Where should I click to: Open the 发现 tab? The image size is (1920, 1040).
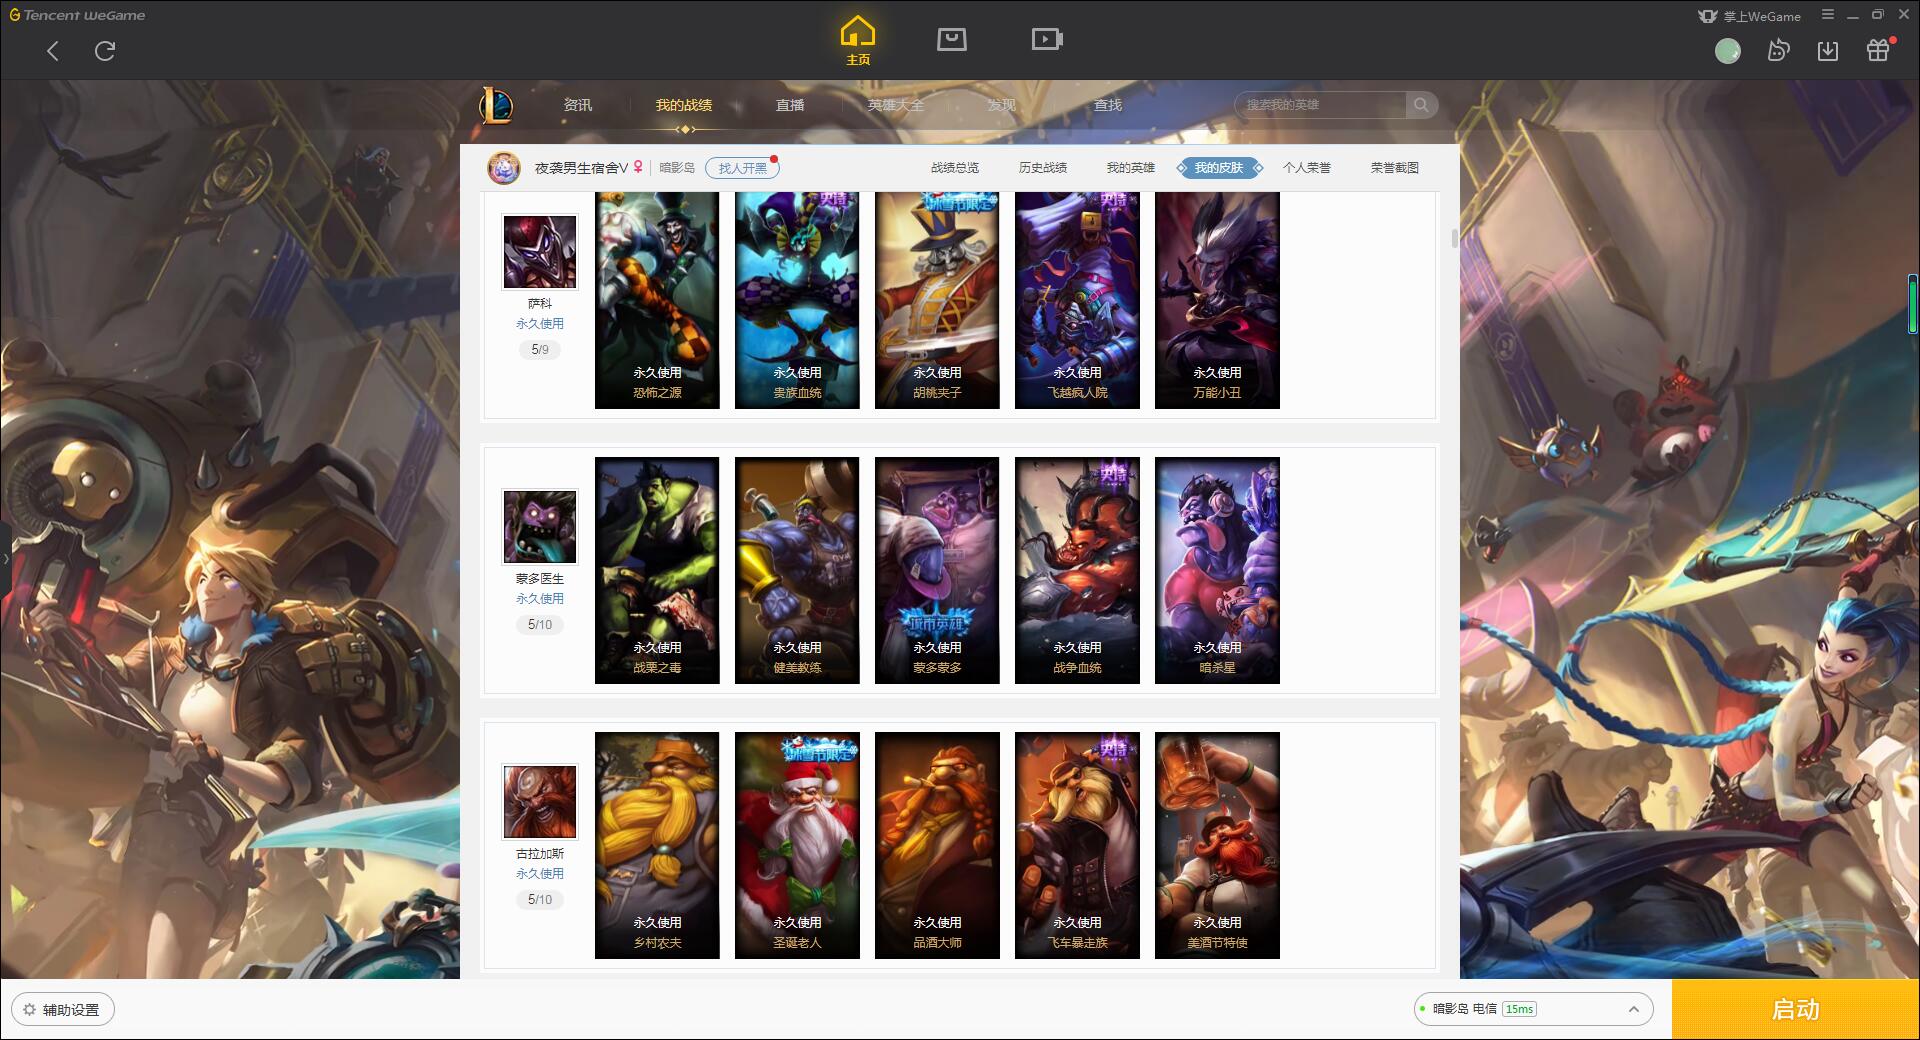pos(1002,105)
